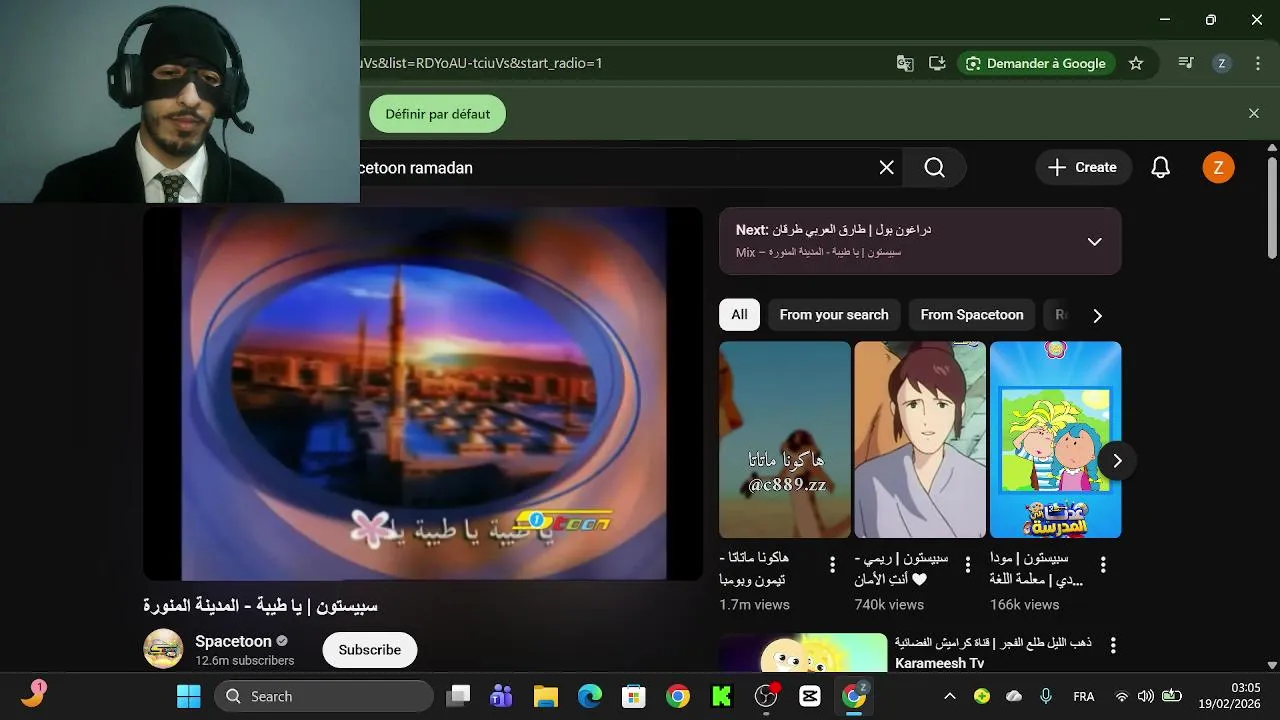Dismiss the Définir par défaut info bar
The image size is (1280, 720).
tap(1253, 114)
